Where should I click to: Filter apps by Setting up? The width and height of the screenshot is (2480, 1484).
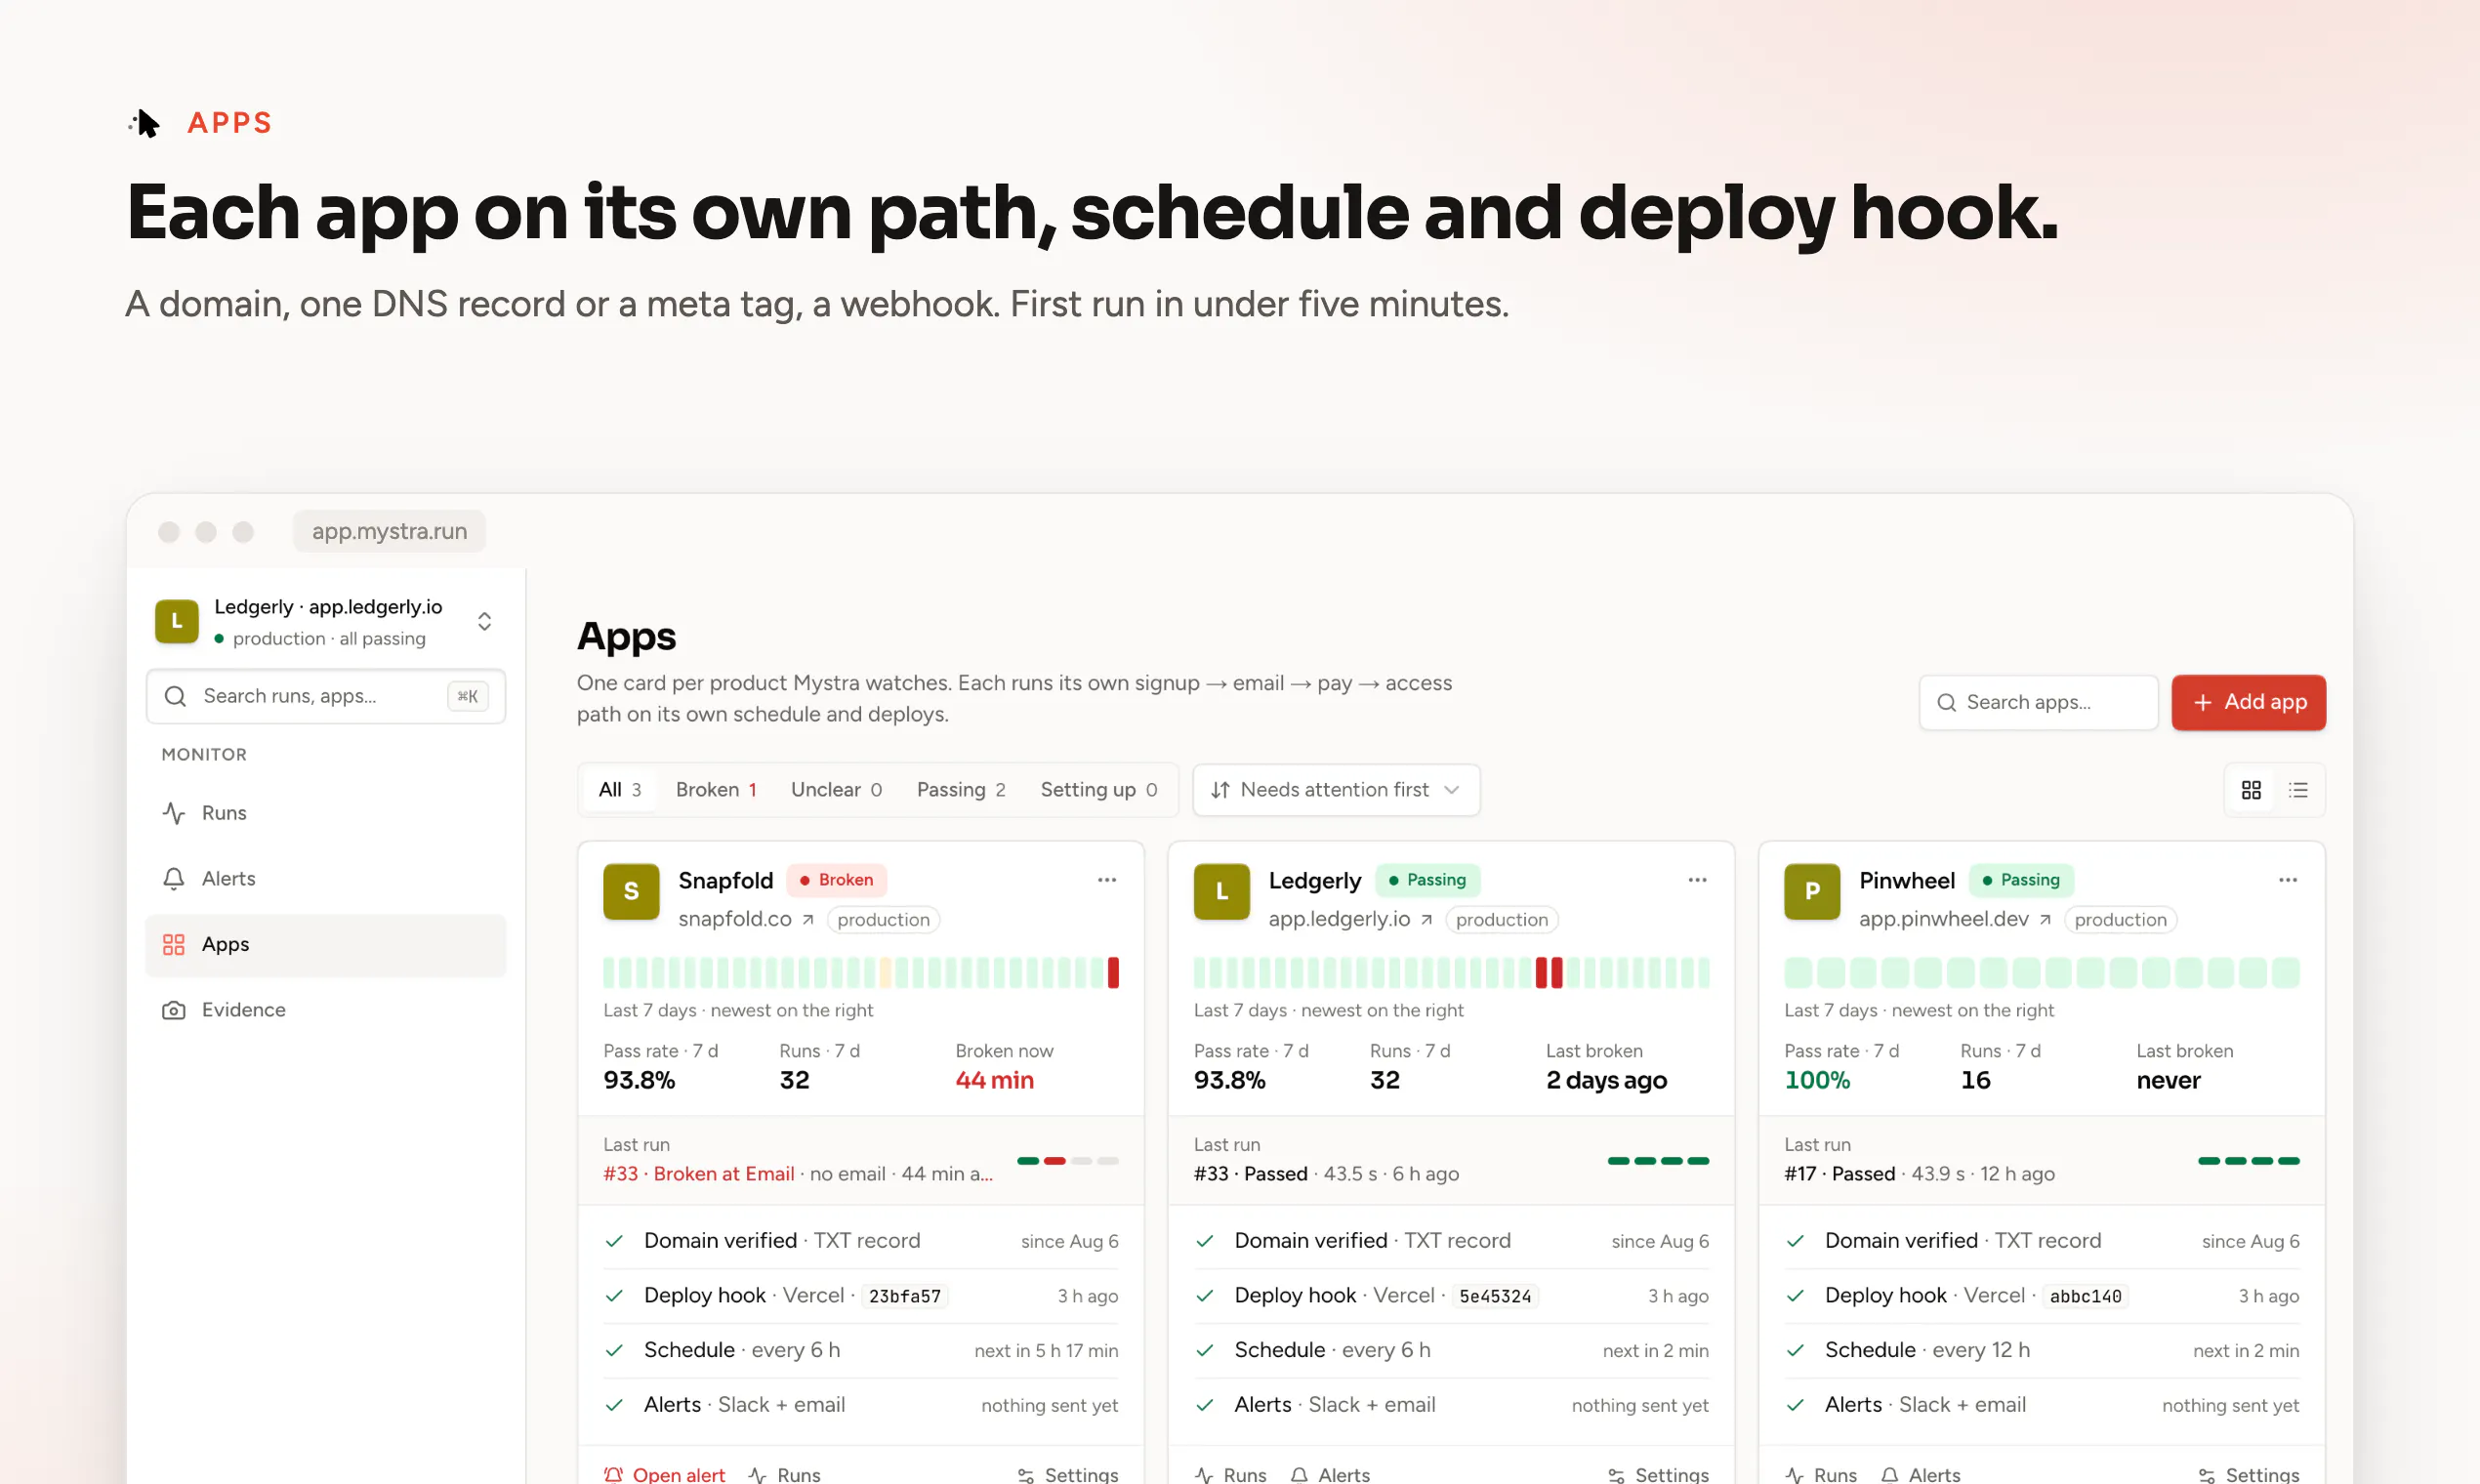(x=1098, y=790)
